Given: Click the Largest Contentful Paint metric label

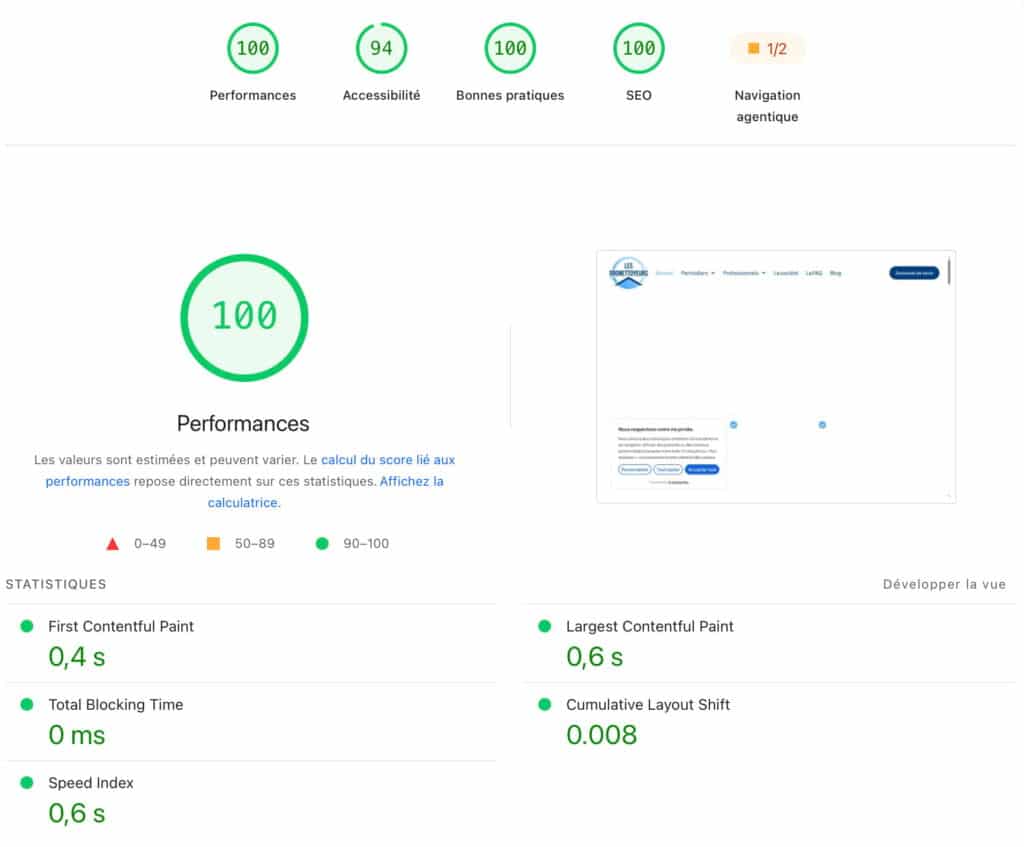Looking at the screenshot, I should pyautogui.click(x=650, y=626).
